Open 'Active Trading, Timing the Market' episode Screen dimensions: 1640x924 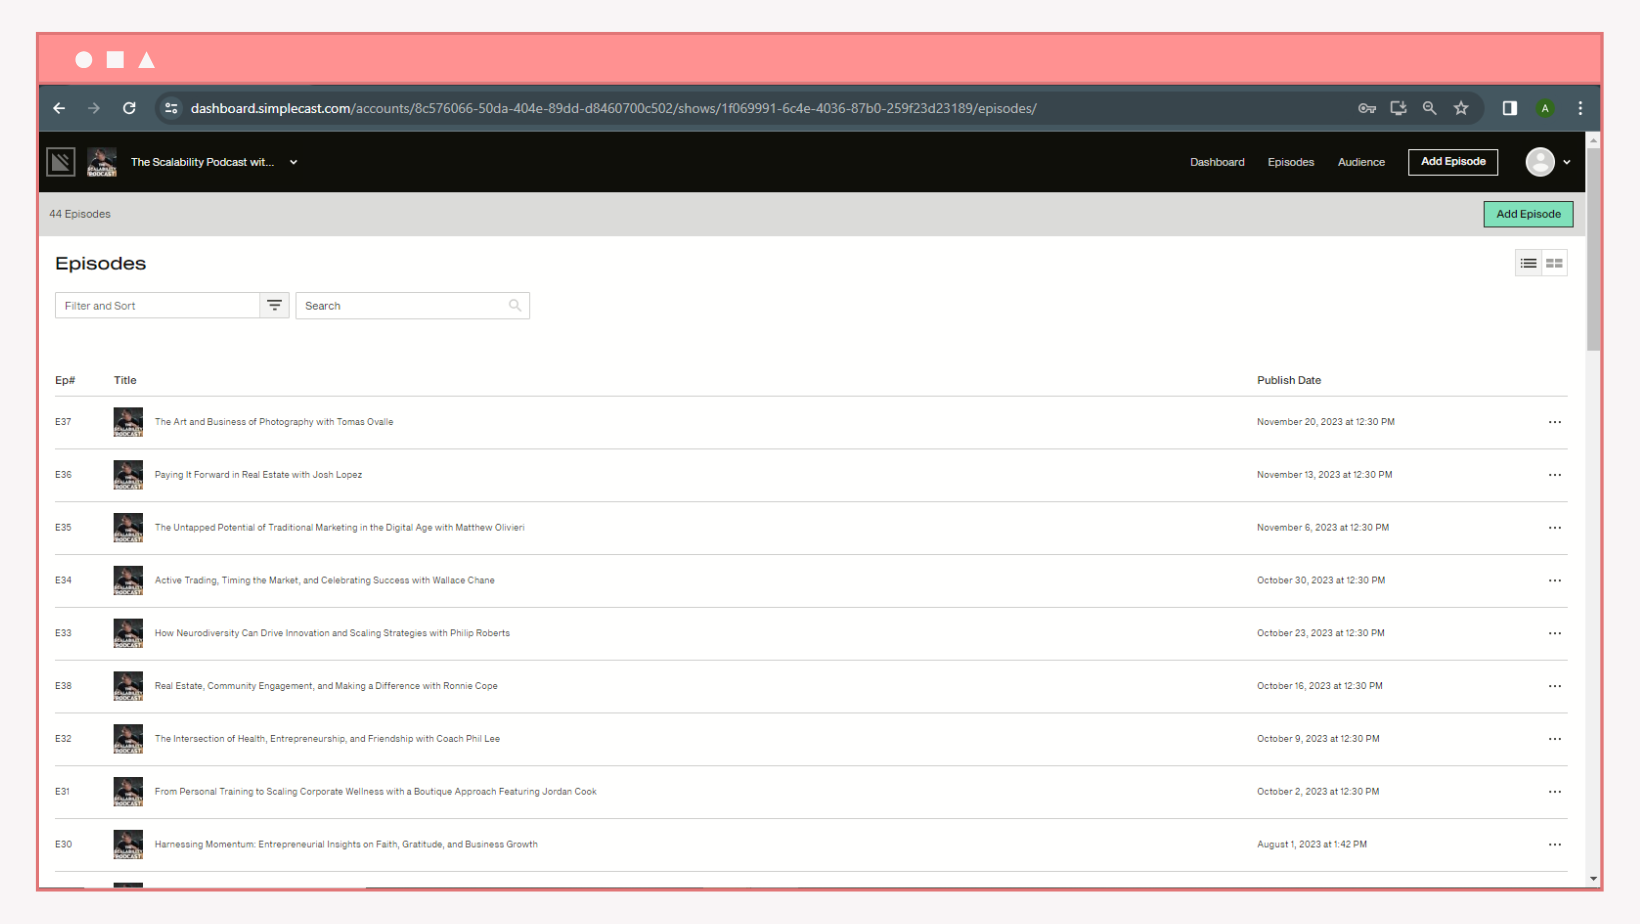point(324,581)
